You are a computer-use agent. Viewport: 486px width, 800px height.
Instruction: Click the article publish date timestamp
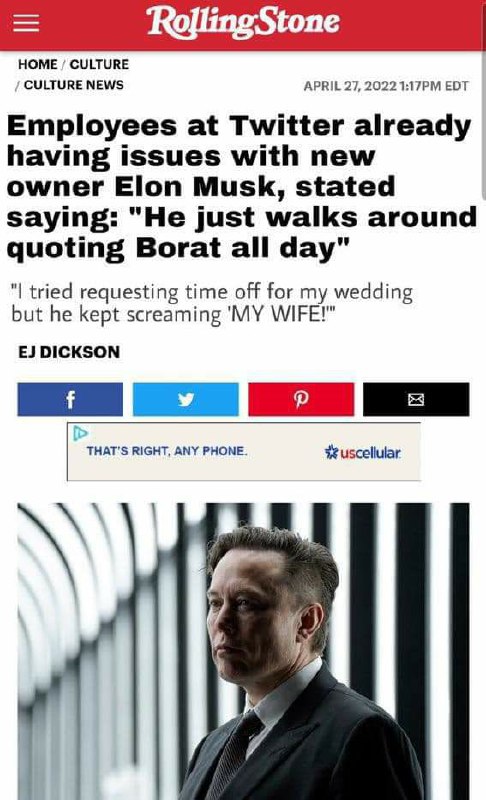click(x=386, y=86)
